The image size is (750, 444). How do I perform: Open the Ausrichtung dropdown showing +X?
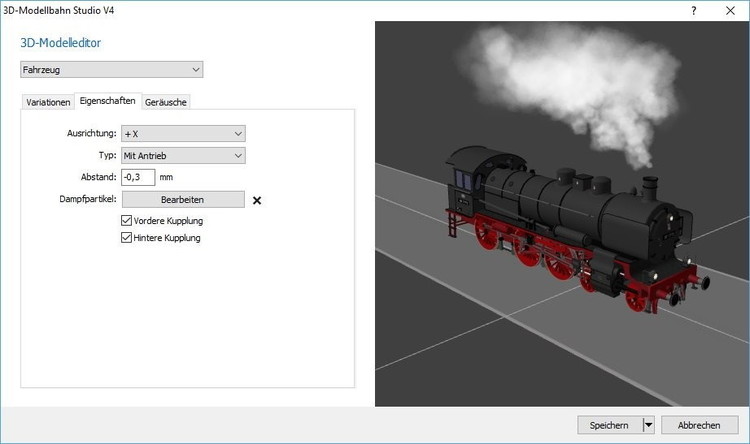182,133
